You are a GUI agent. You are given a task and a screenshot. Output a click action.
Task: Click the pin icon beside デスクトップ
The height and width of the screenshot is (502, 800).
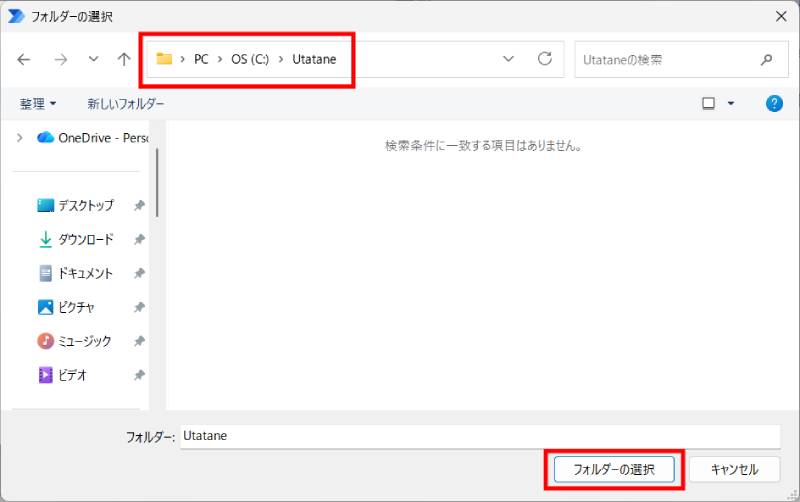pos(139,206)
